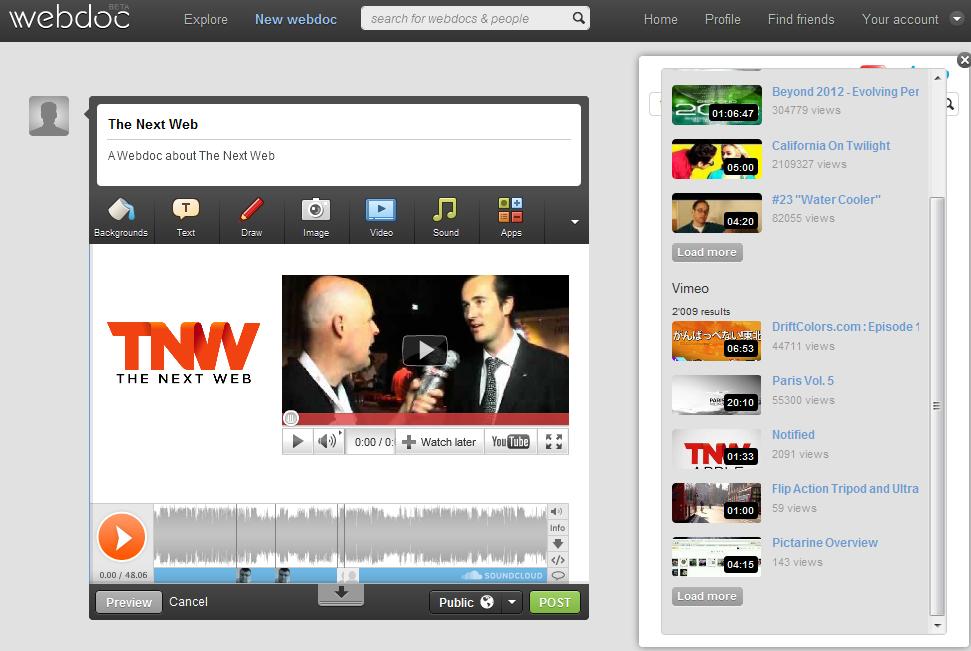Screen dimensions: 971x651
Task: Open California On Twilight link
Action: click(830, 146)
